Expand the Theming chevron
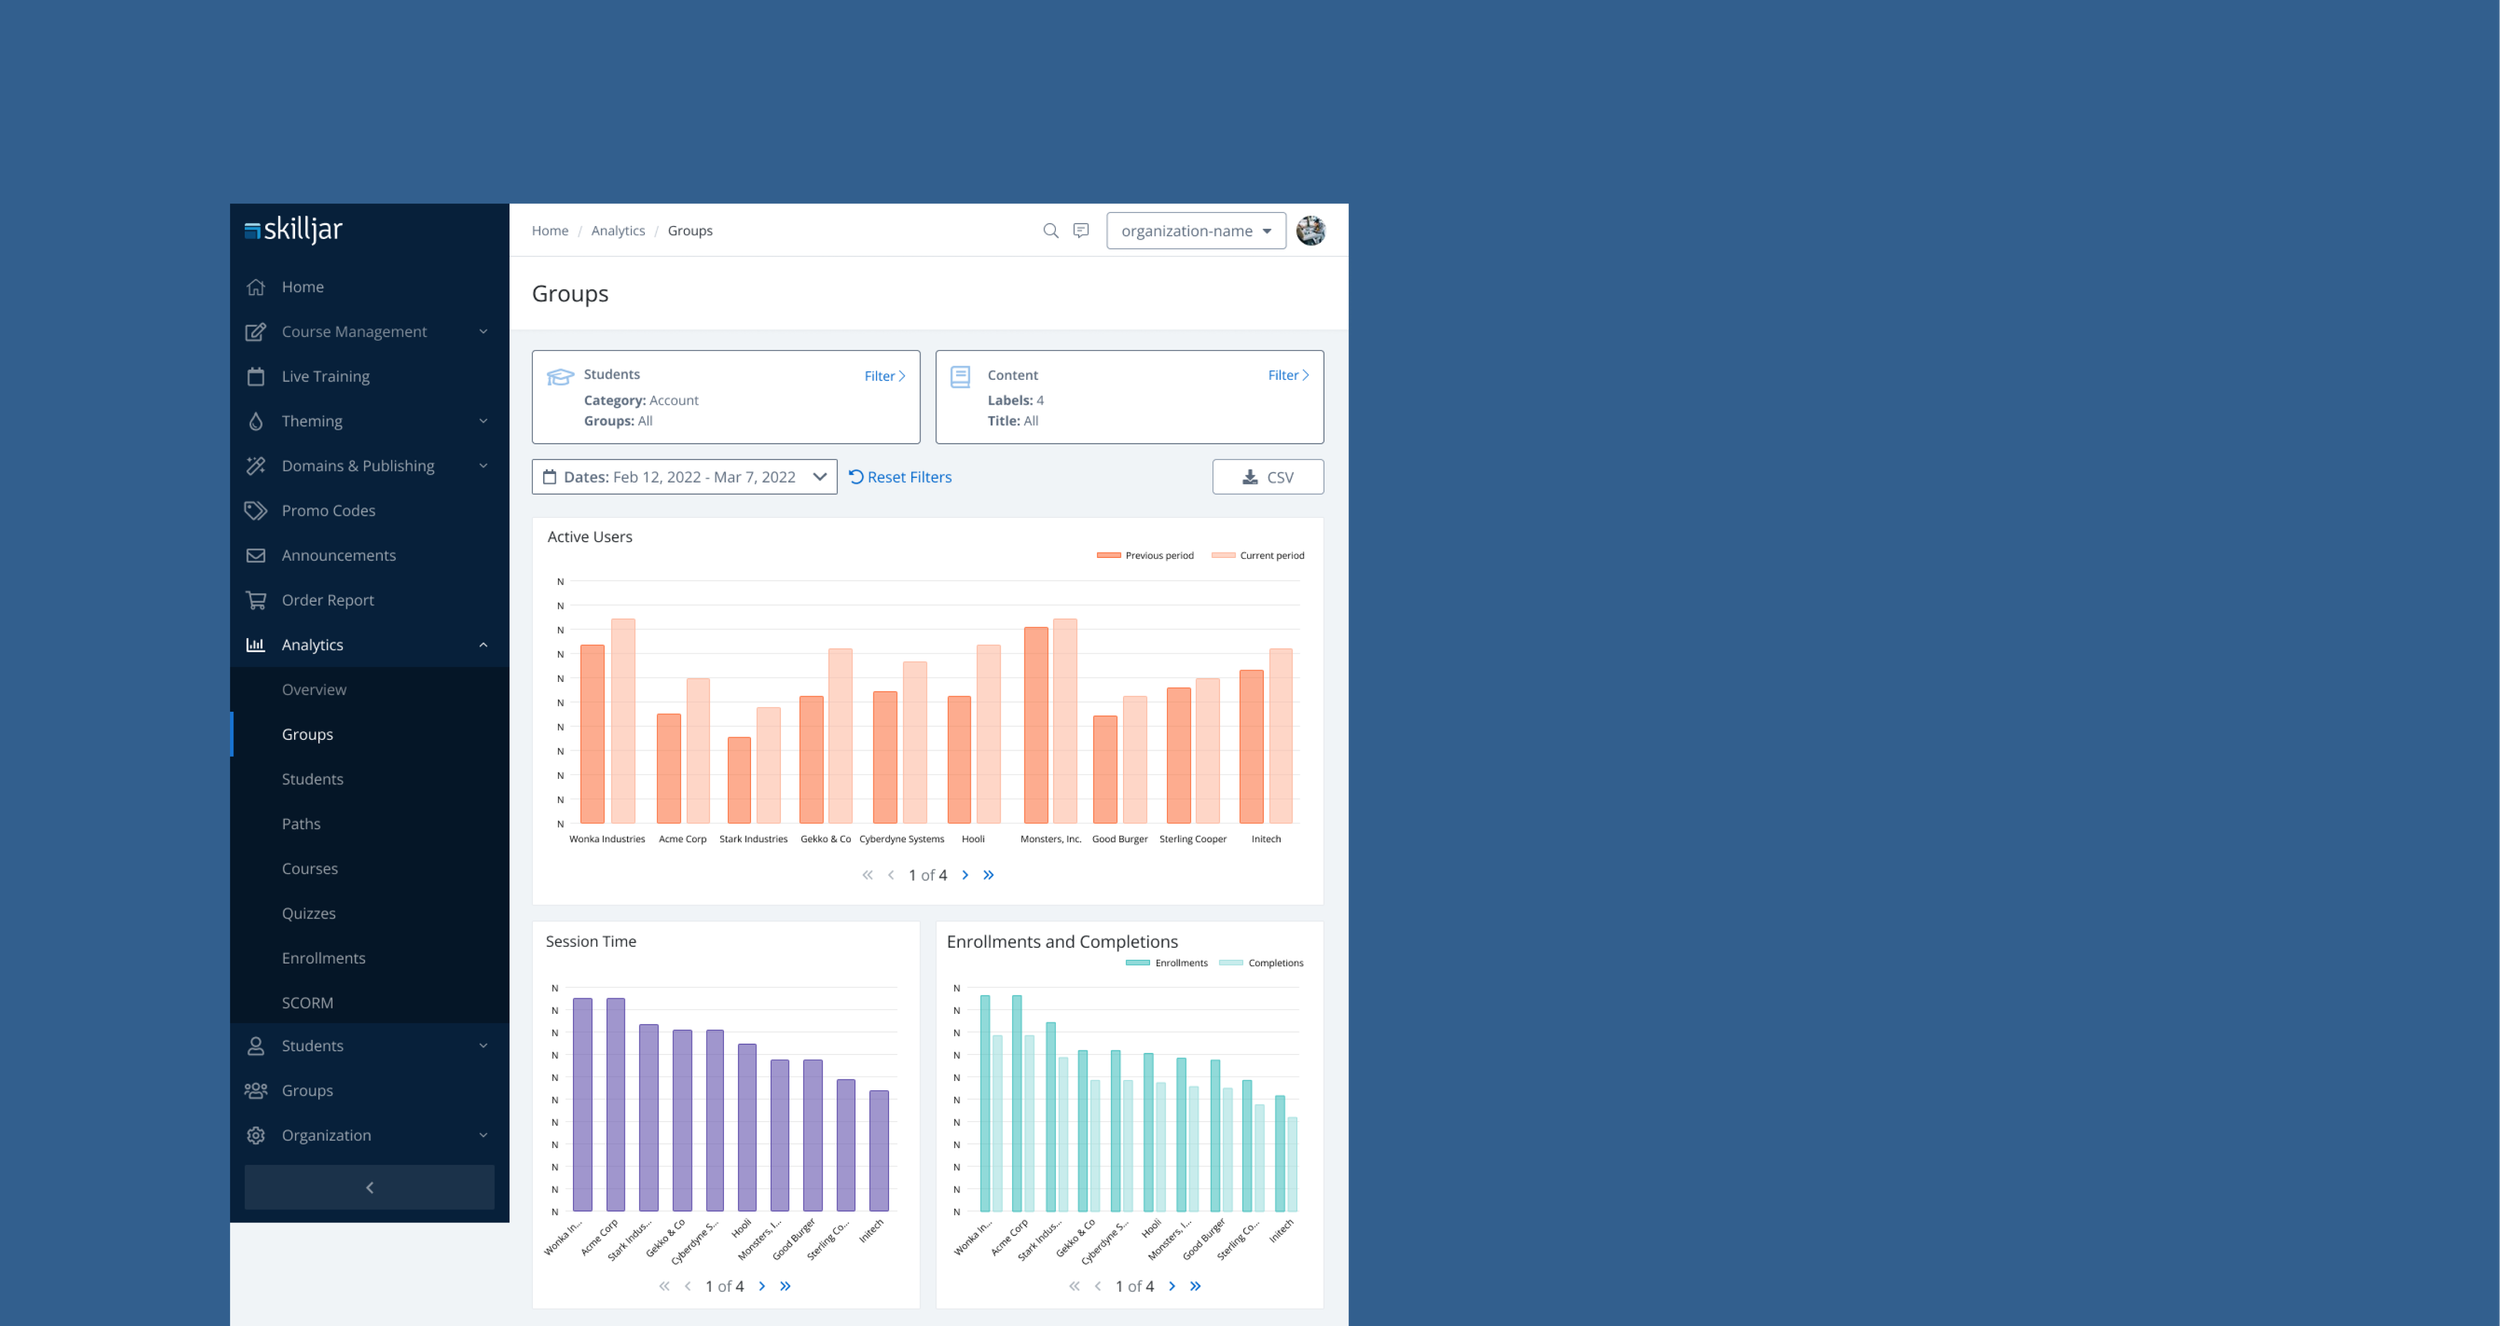Screen dimensions: 2500x1326 click(x=483, y=421)
